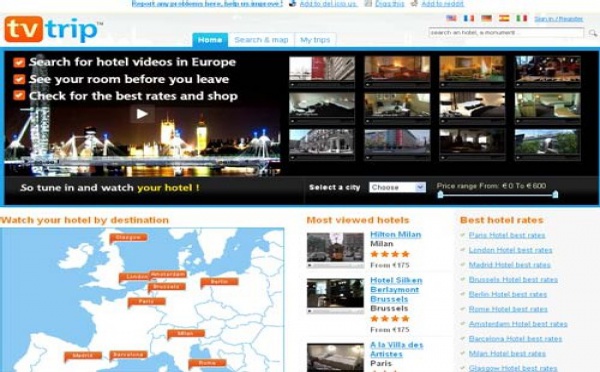
Task: Open the last video thumbnail in the bottom row
Action: [x=548, y=145]
